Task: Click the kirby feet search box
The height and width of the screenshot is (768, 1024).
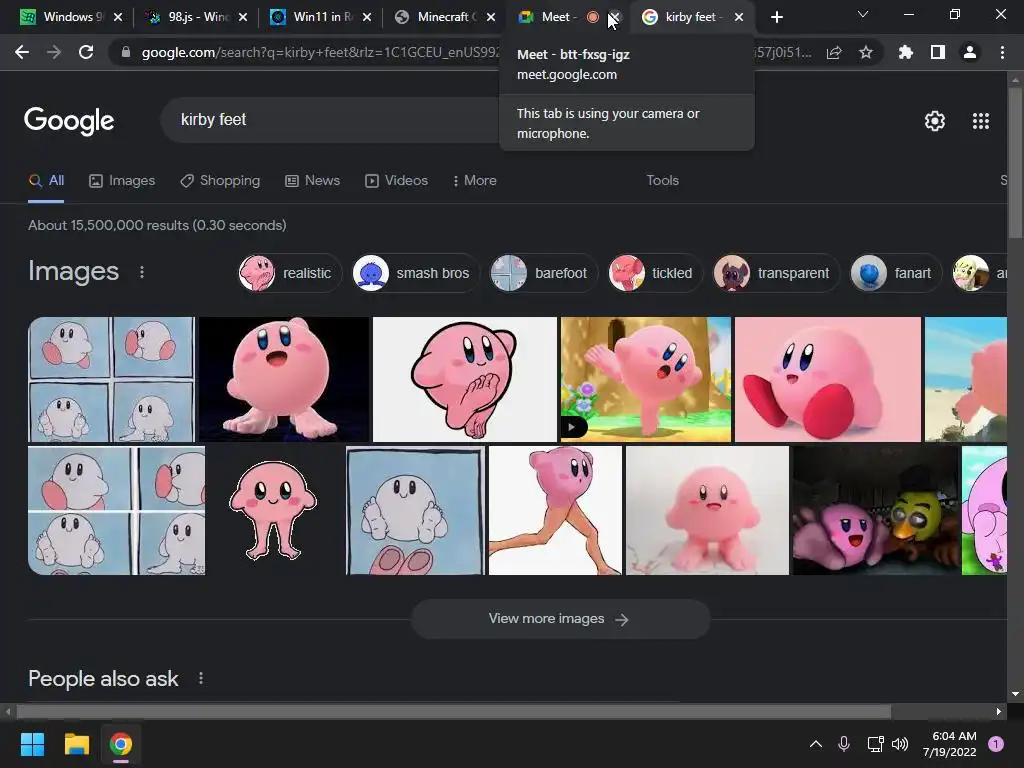Action: point(330,120)
